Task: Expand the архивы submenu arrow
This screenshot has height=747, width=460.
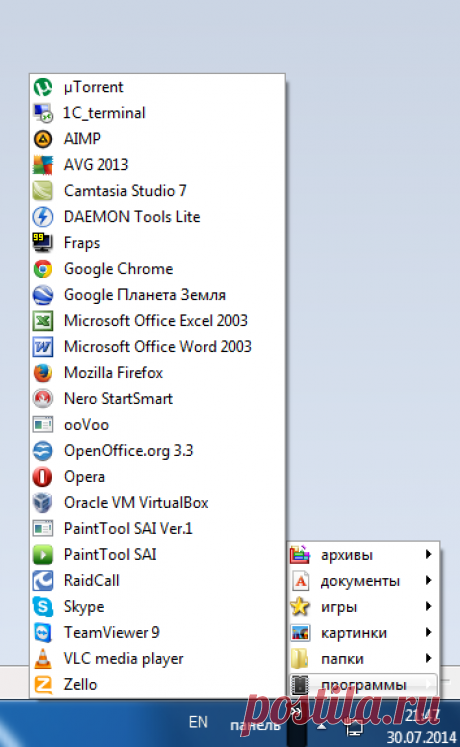Action: 428,555
